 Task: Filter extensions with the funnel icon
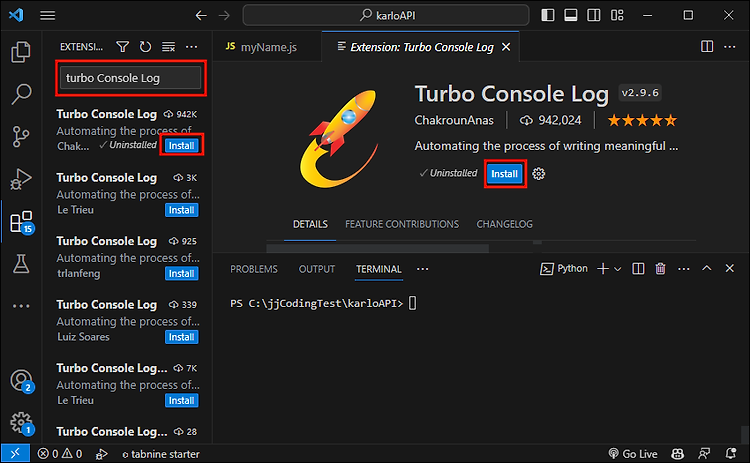[122, 46]
